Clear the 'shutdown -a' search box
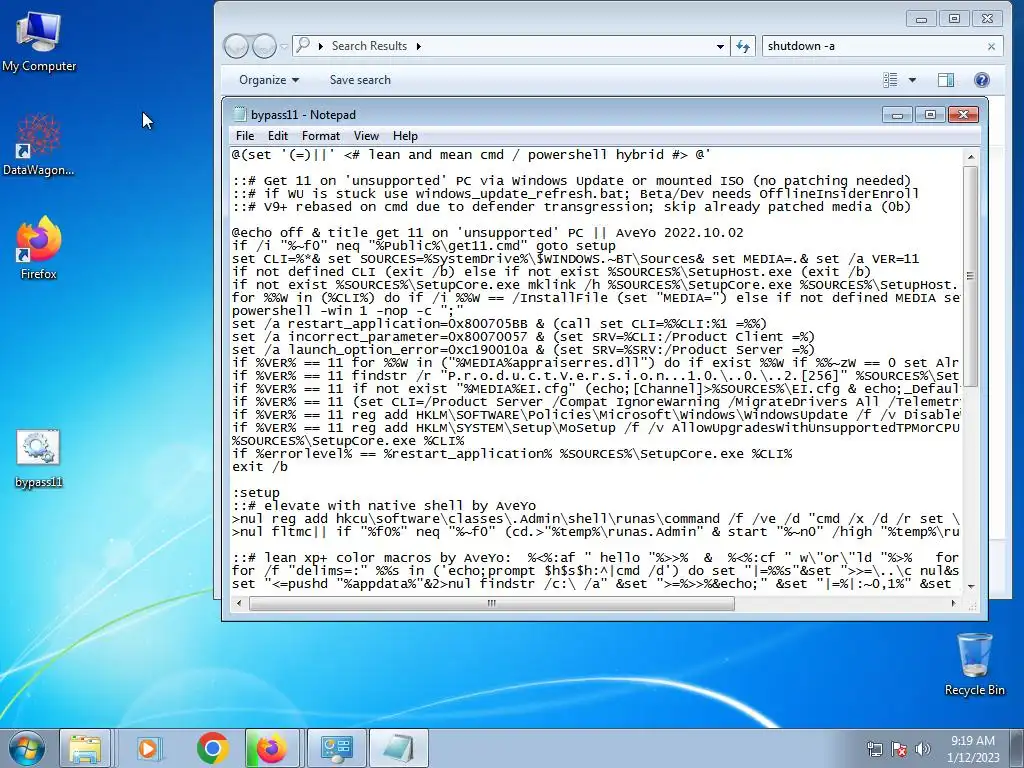 click(991, 46)
